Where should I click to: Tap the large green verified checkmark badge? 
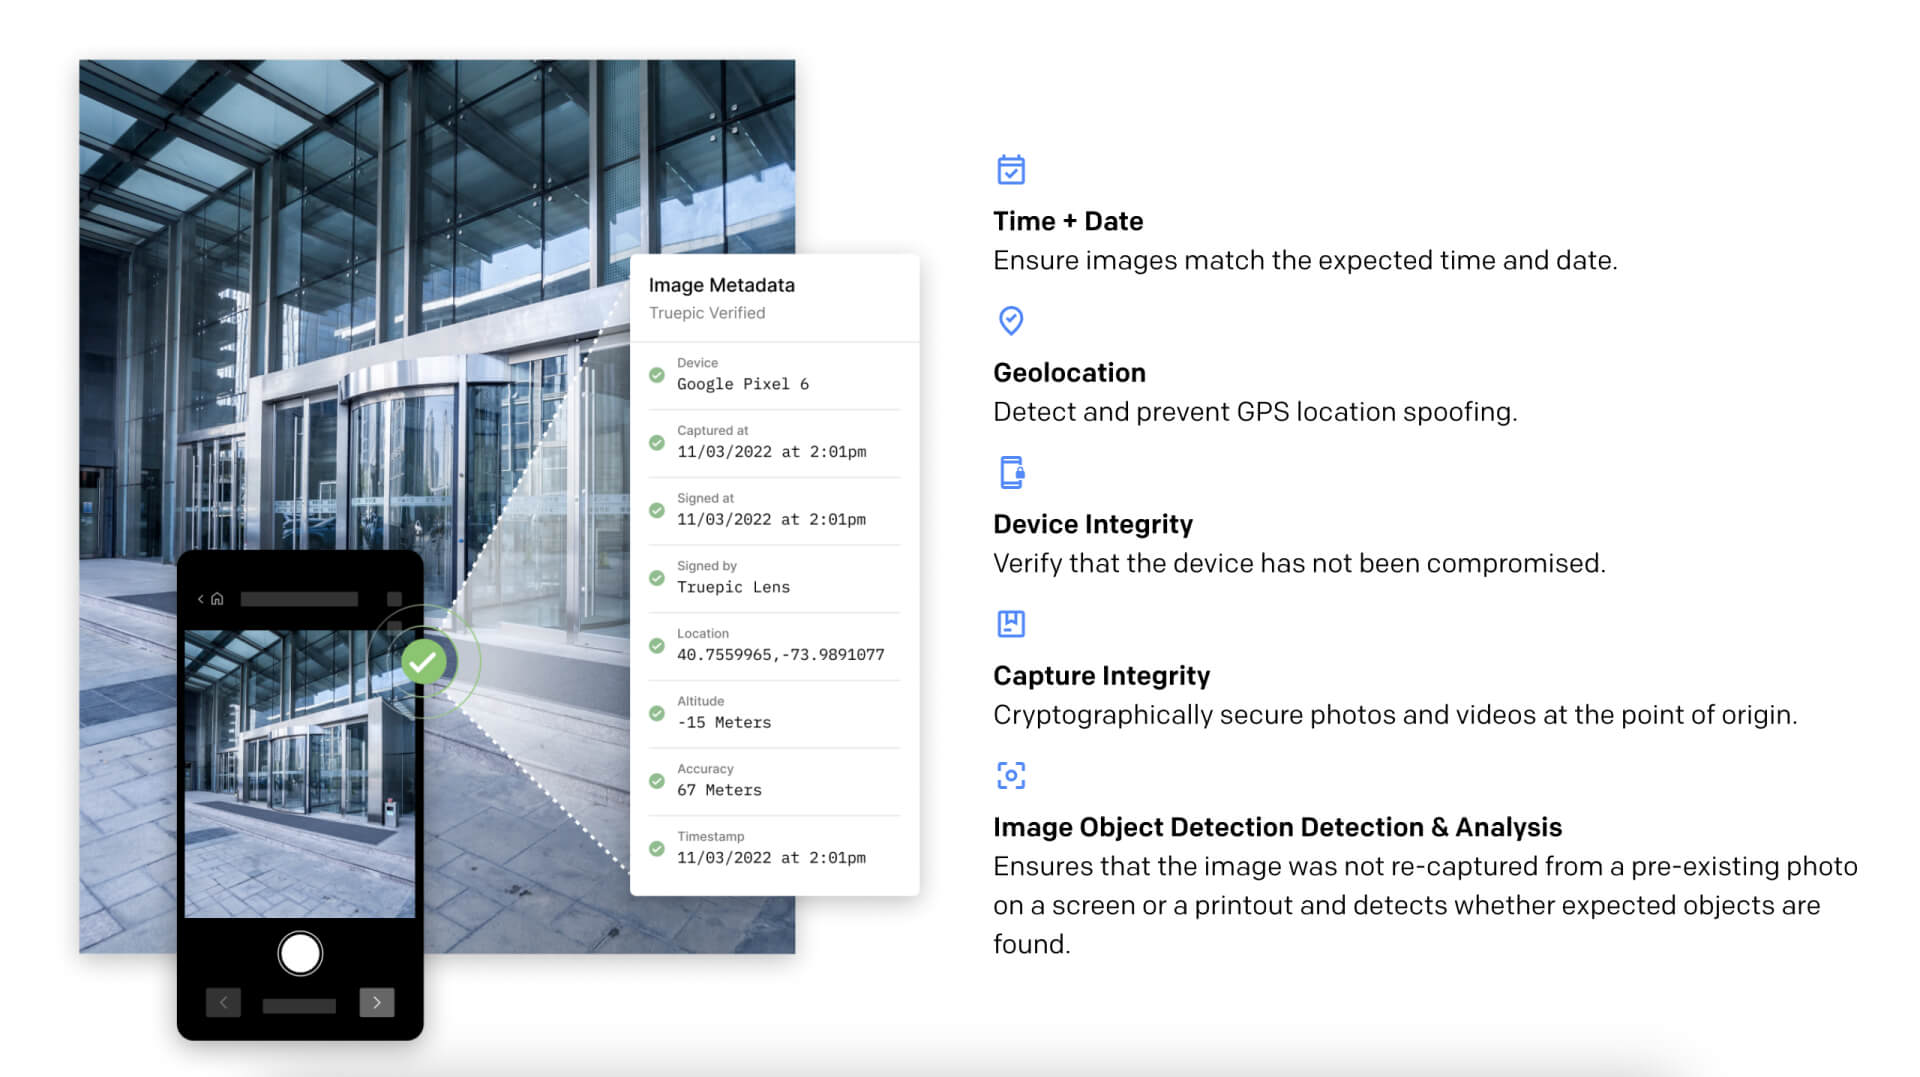click(424, 661)
